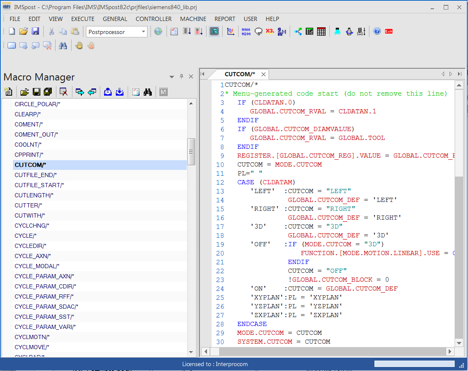
Task: Open the EDIT menu
Action: [x=34, y=19]
